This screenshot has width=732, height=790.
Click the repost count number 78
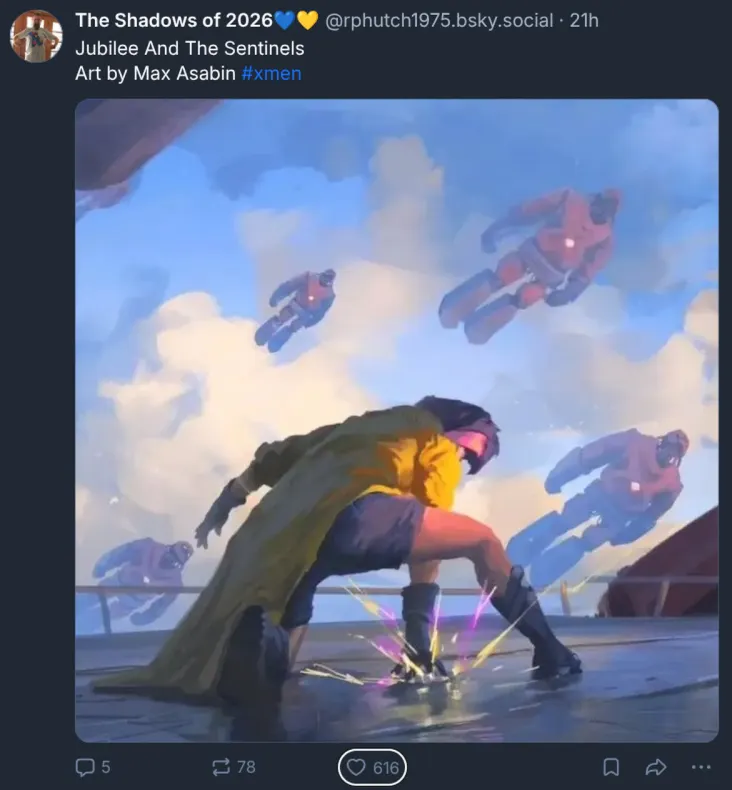246,767
